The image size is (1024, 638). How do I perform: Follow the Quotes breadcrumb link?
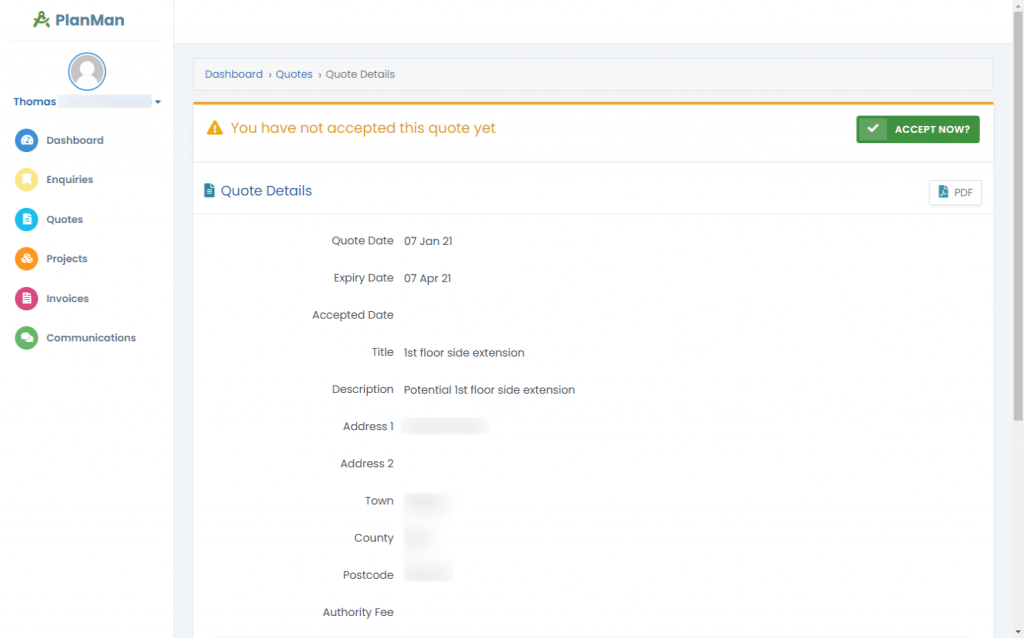pyautogui.click(x=294, y=74)
